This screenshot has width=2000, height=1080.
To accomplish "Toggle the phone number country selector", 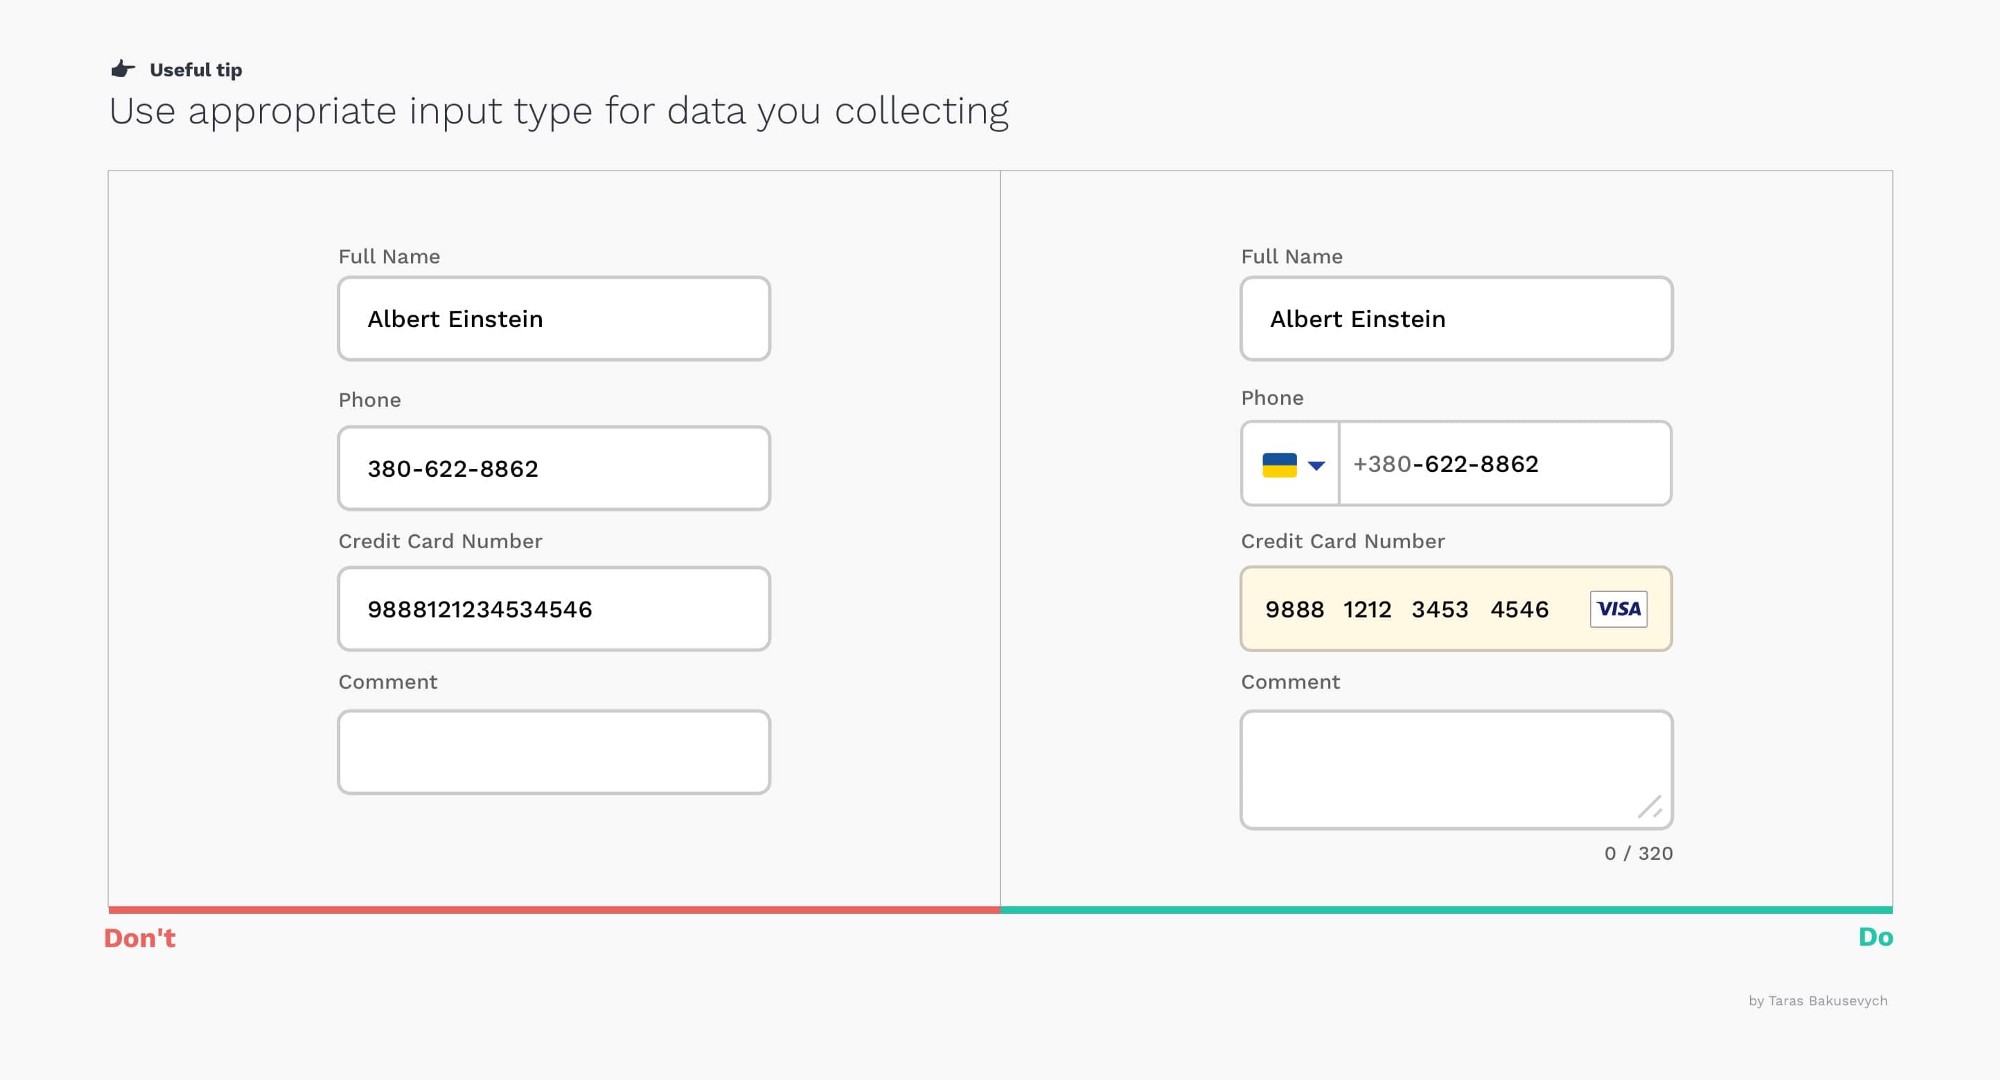I will (1289, 463).
